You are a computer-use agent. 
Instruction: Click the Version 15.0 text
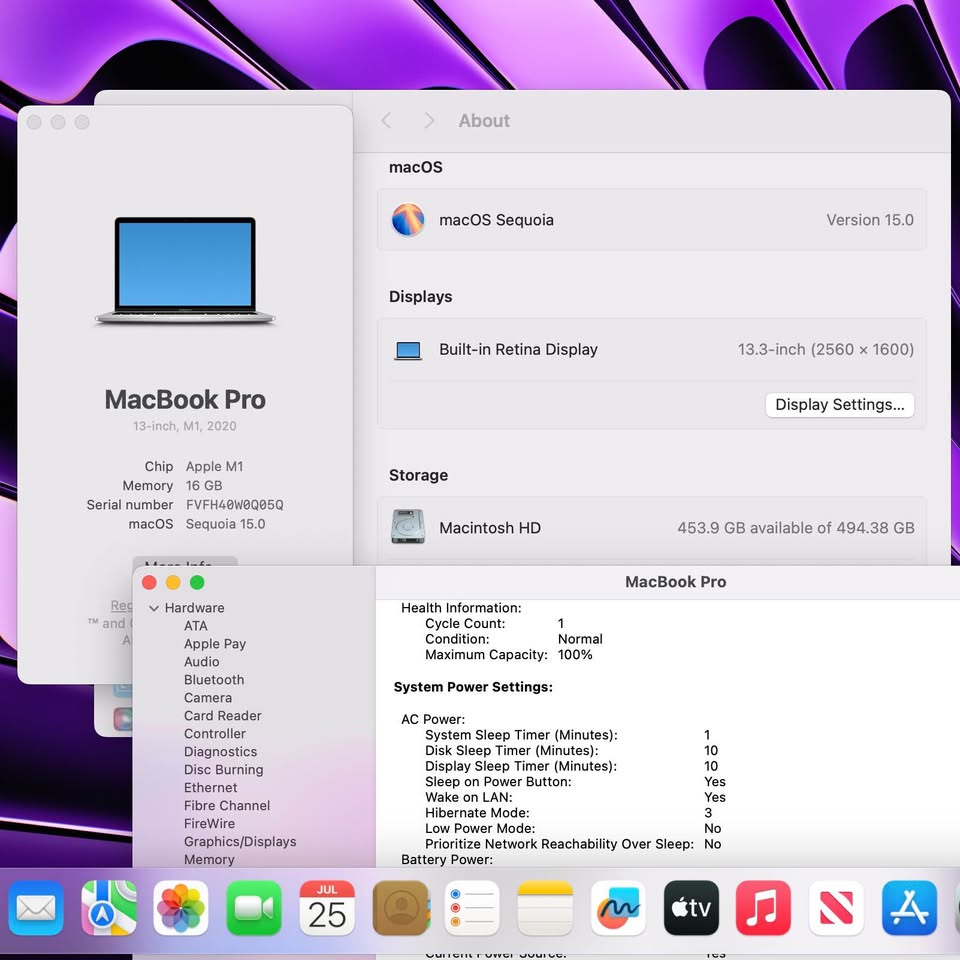pyautogui.click(x=870, y=220)
